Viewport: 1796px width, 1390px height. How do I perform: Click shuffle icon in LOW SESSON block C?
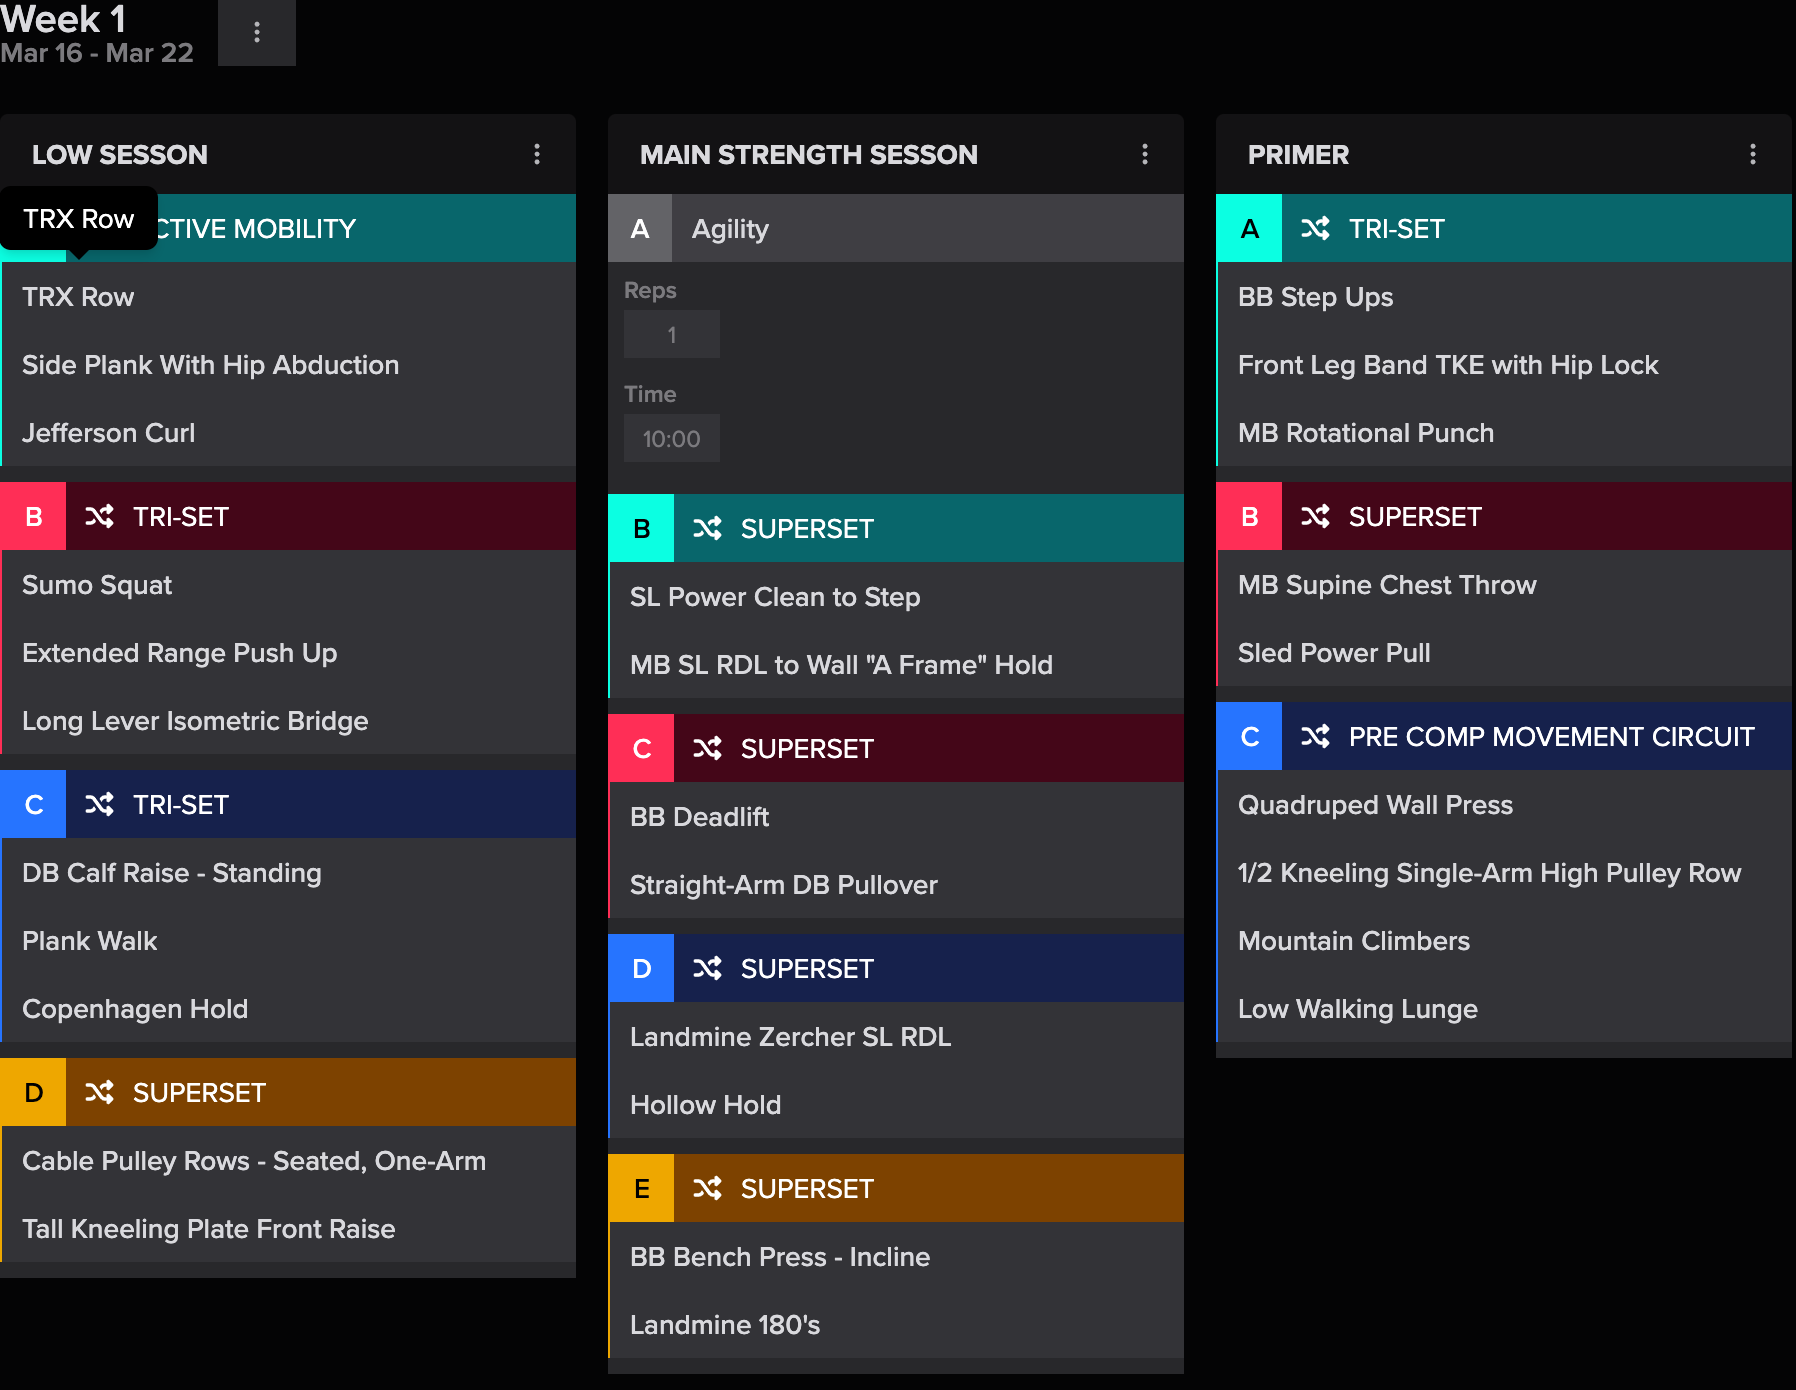(x=99, y=804)
